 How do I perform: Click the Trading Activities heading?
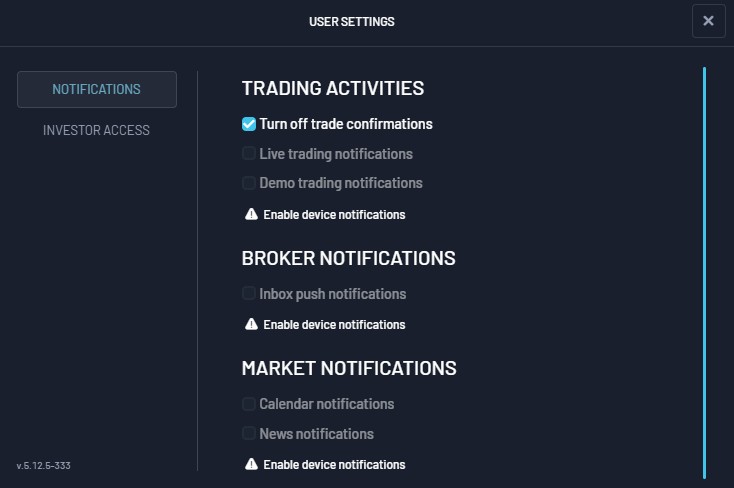click(333, 88)
